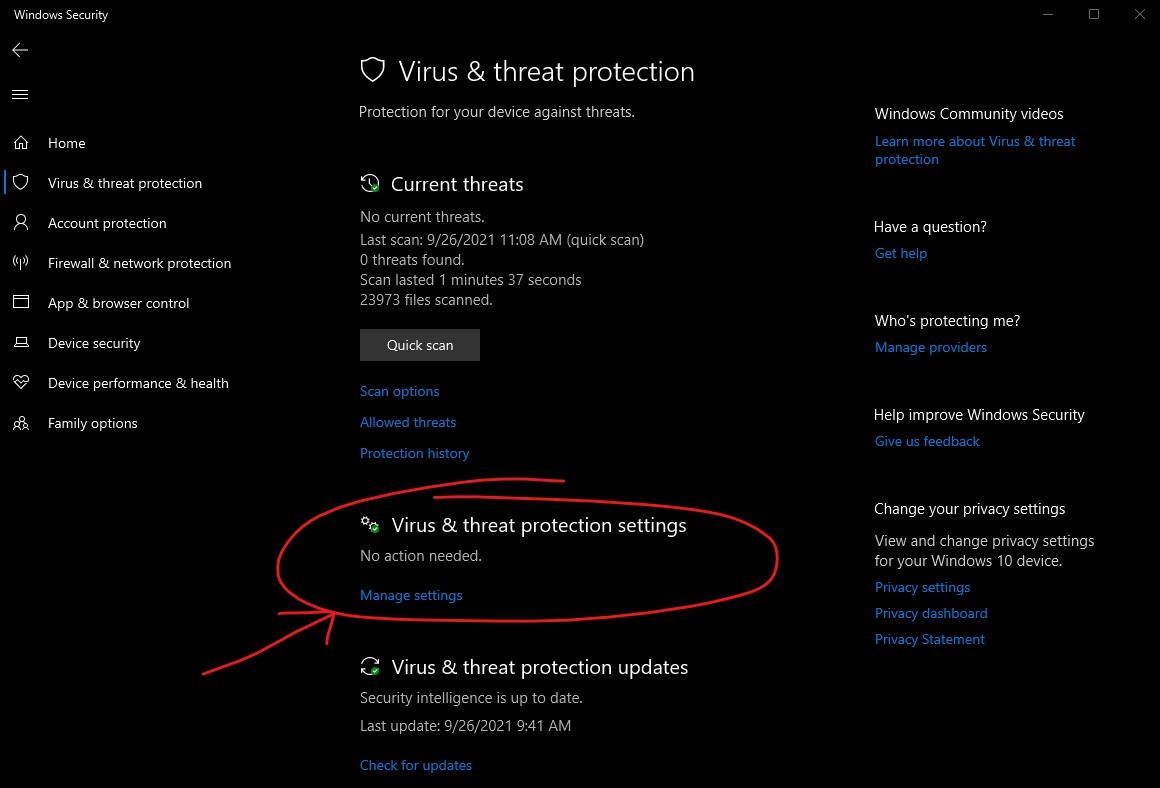Viewport: 1160px width, 788px height.
Task: Click the Account protection person icon
Action: tap(21, 223)
